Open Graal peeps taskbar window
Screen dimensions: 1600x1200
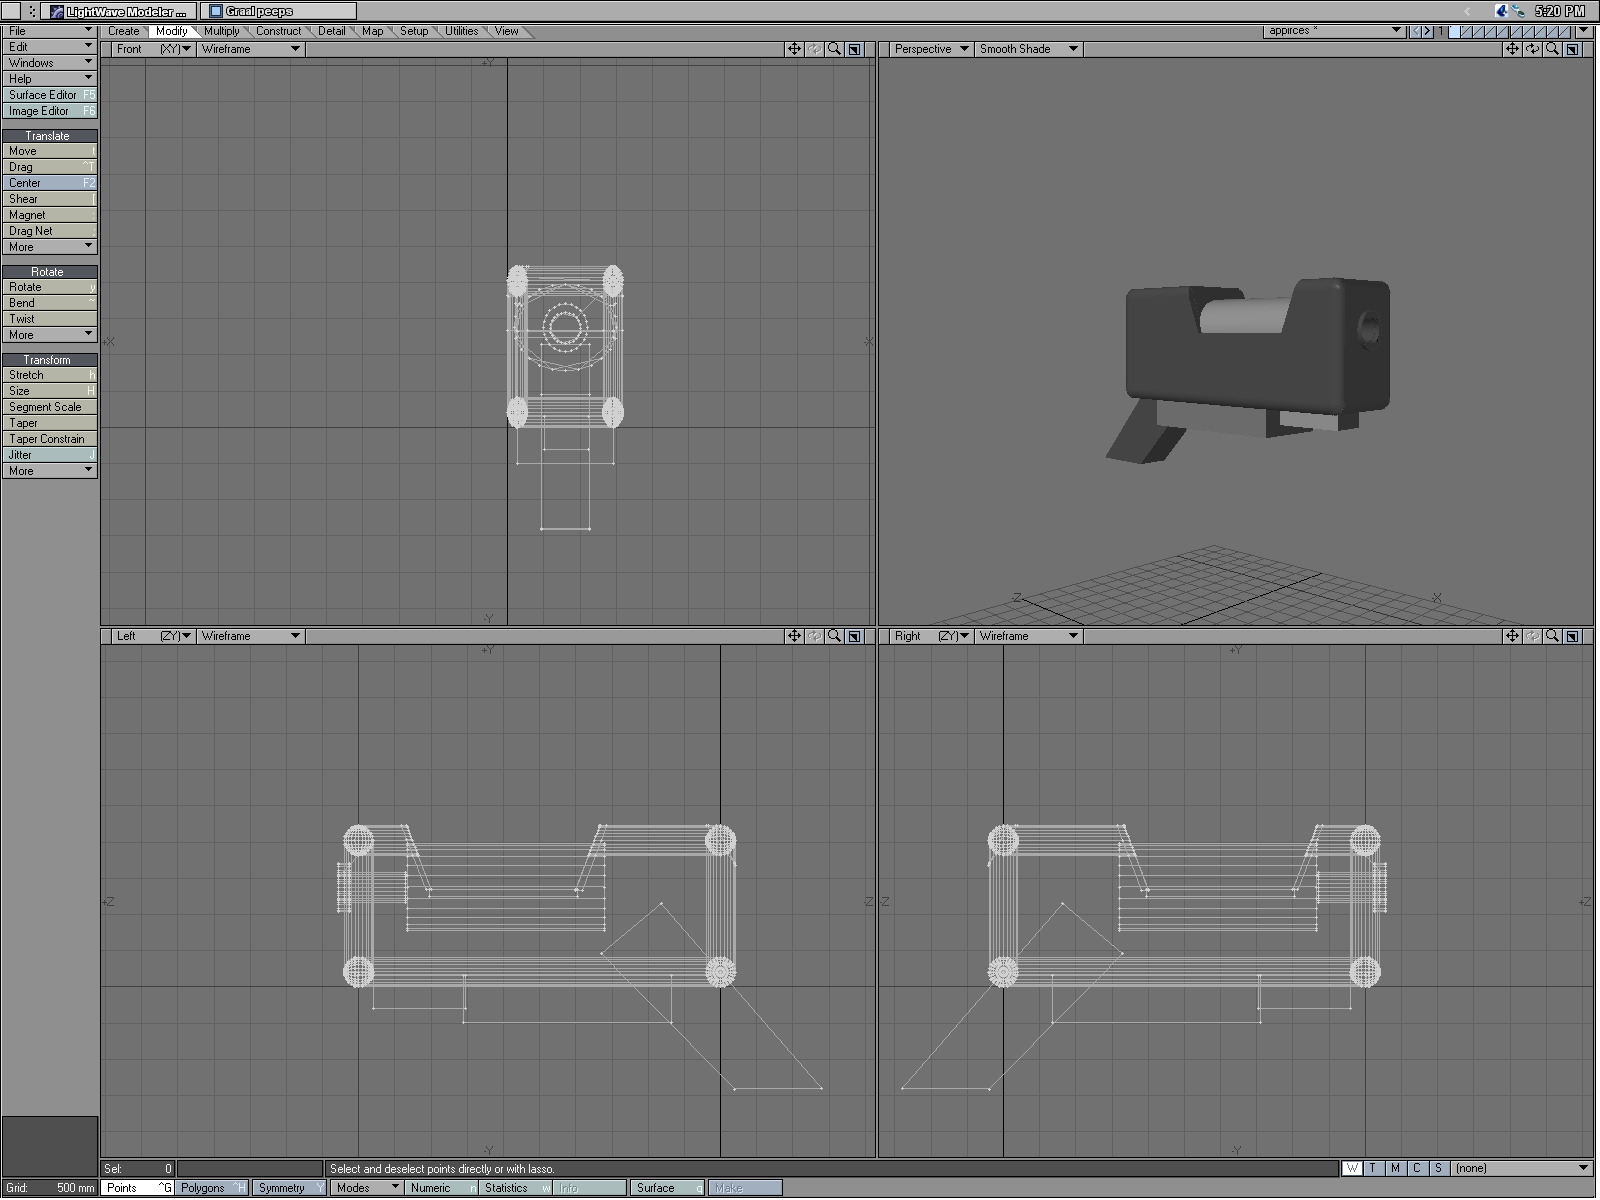[278, 11]
